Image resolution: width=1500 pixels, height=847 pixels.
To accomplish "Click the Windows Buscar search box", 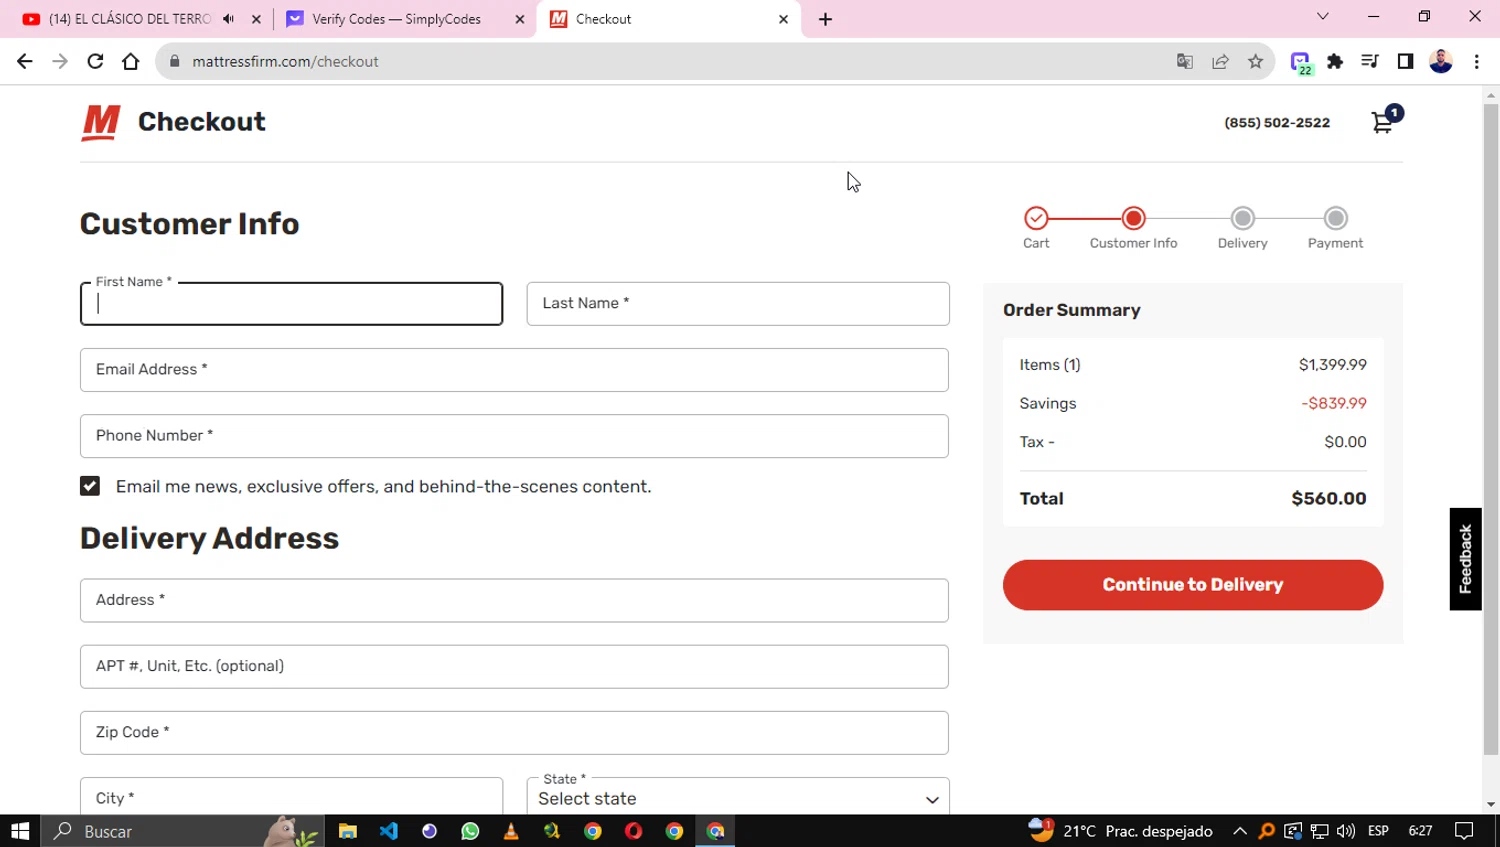I will [182, 831].
